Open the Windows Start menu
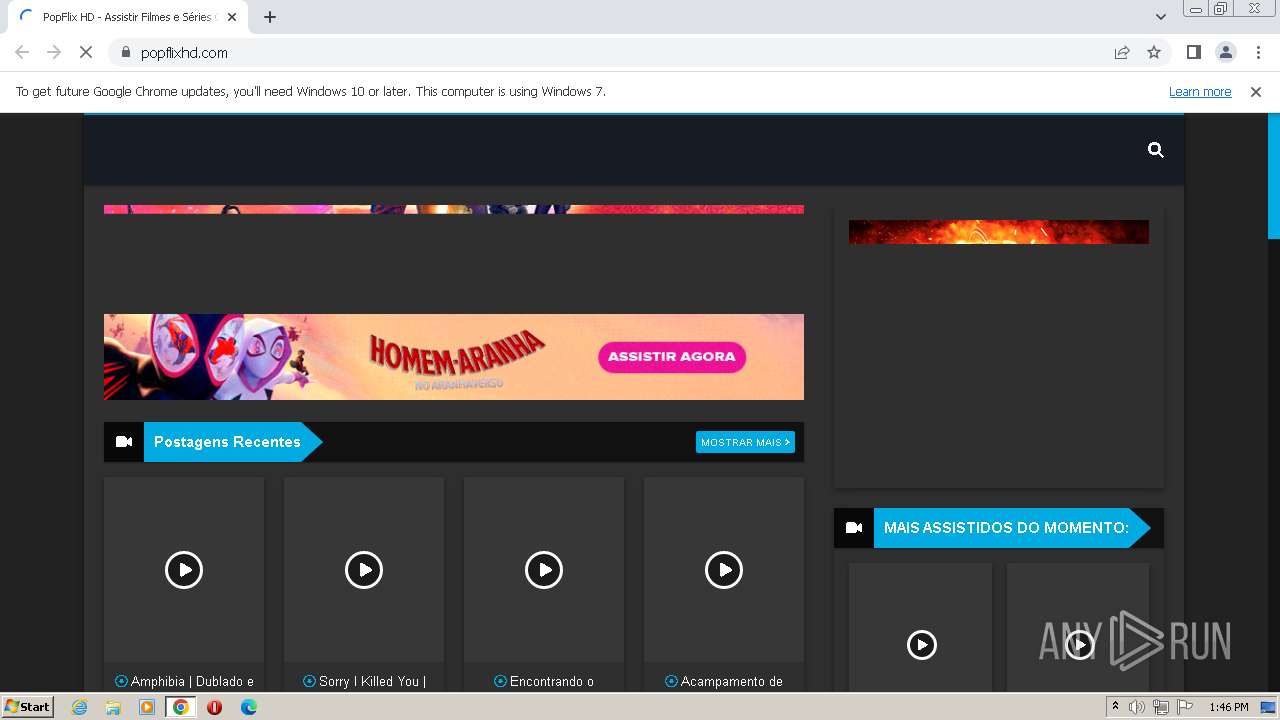 (28, 707)
